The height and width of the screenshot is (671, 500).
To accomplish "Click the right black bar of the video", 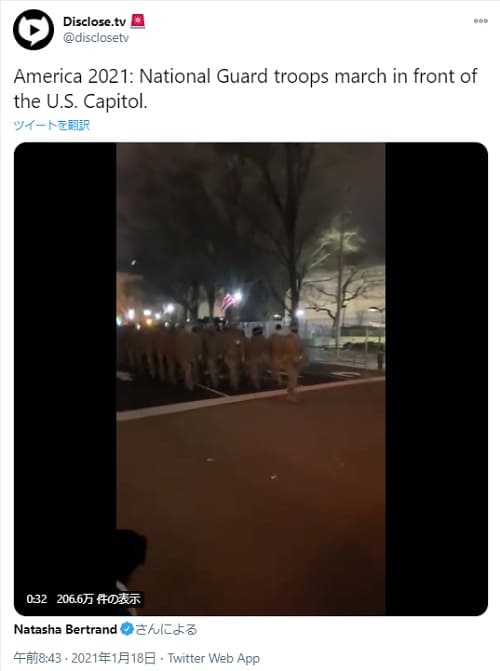I will click(x=436, y=379).
